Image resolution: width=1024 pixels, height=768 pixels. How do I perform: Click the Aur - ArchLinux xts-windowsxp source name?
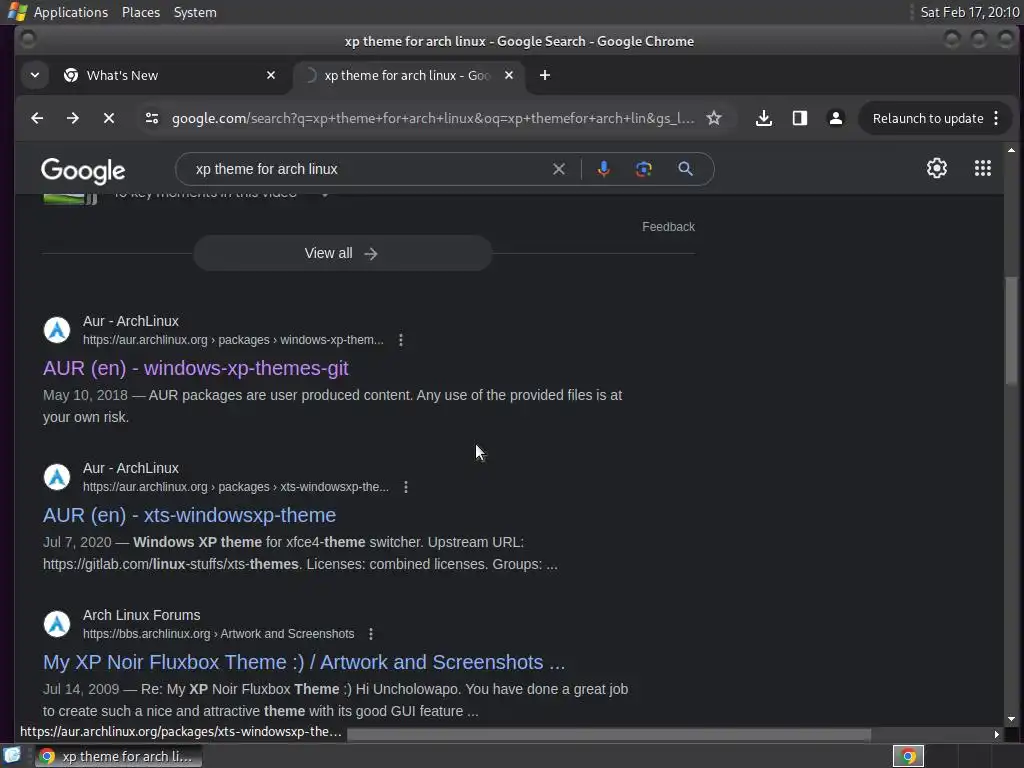(x=131, y=468)
